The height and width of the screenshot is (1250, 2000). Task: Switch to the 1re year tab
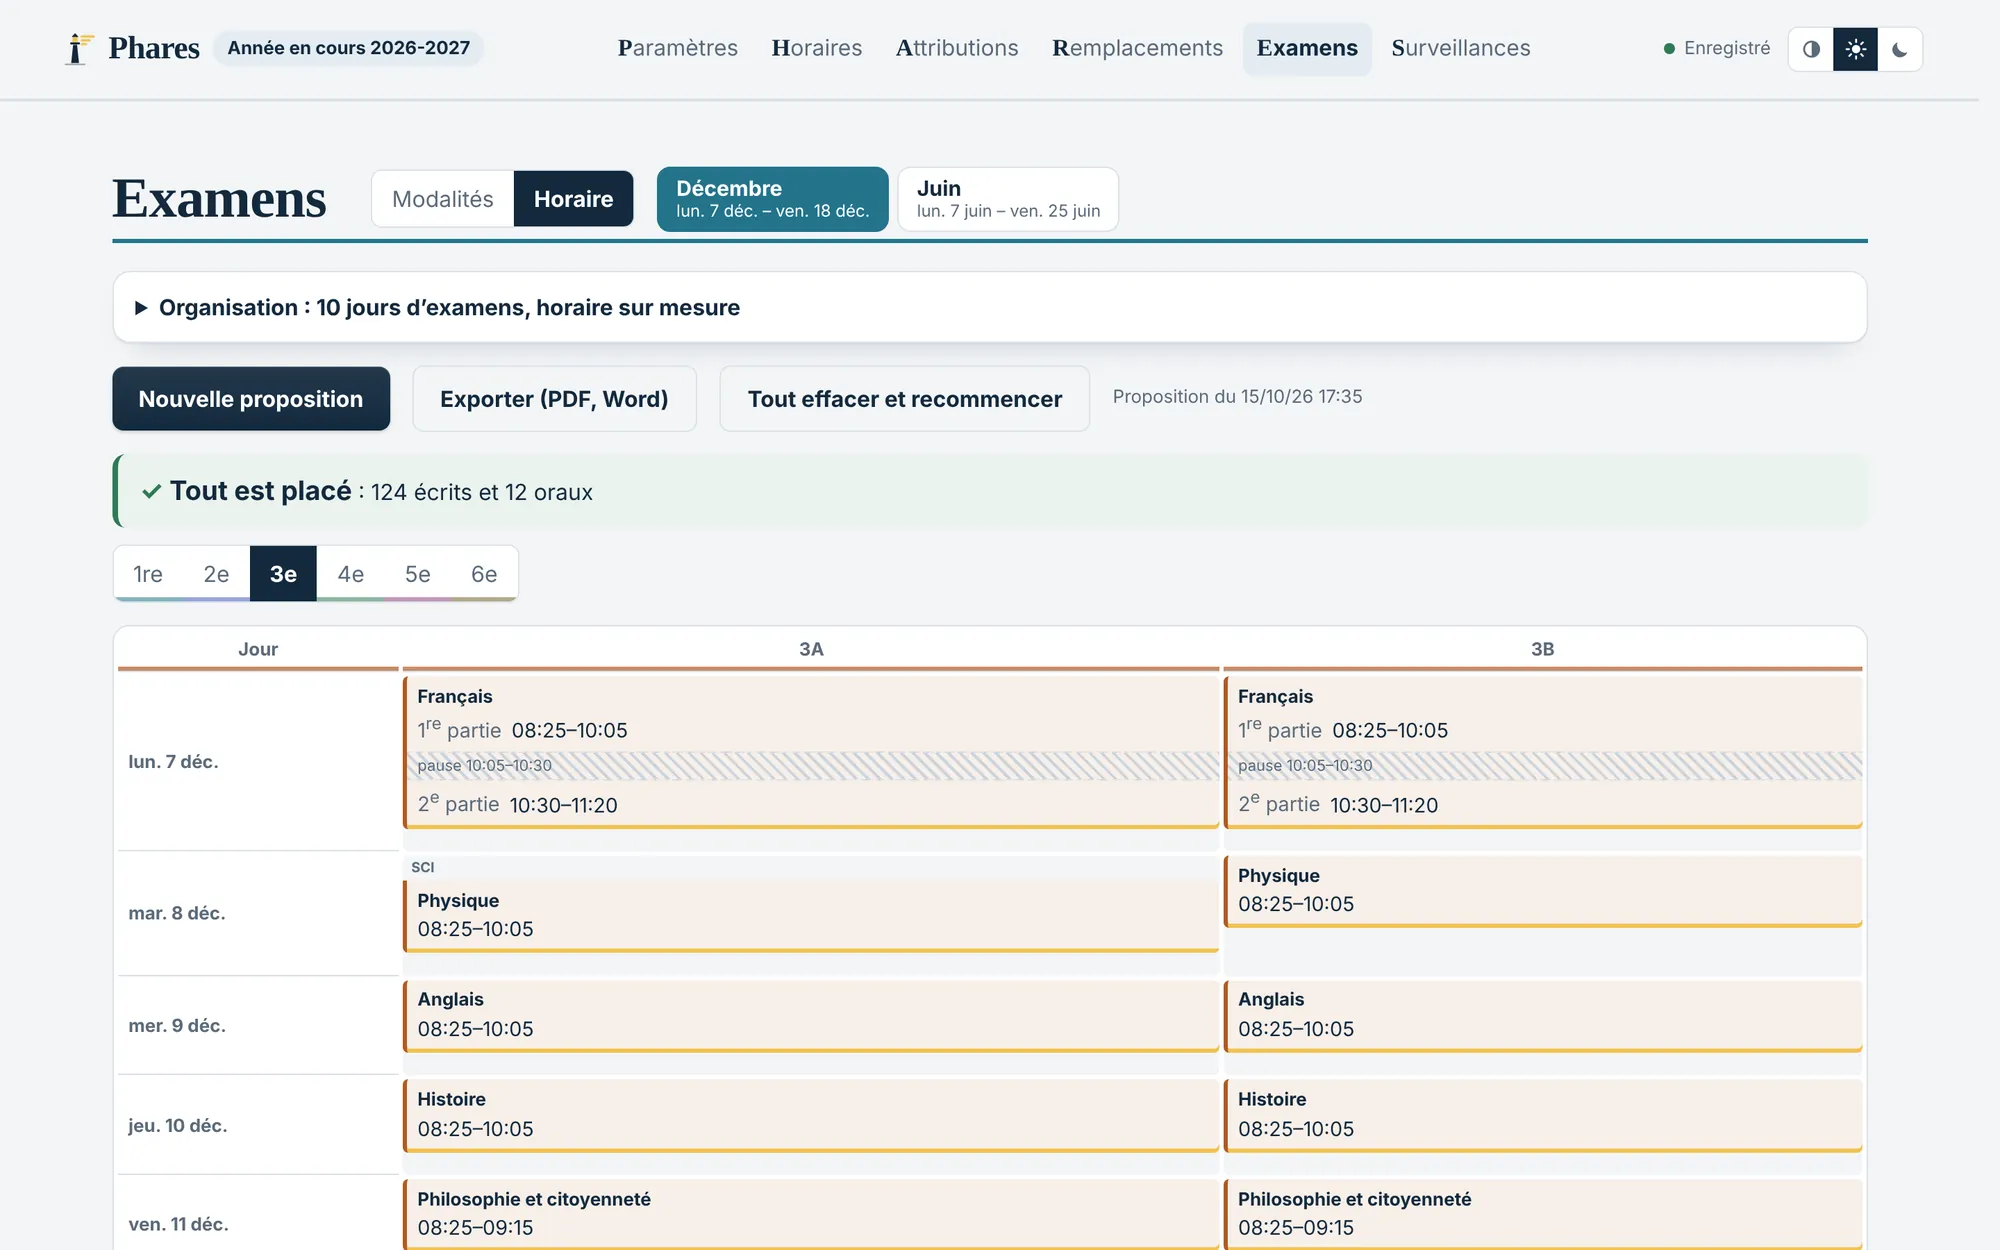pos(148,574)
